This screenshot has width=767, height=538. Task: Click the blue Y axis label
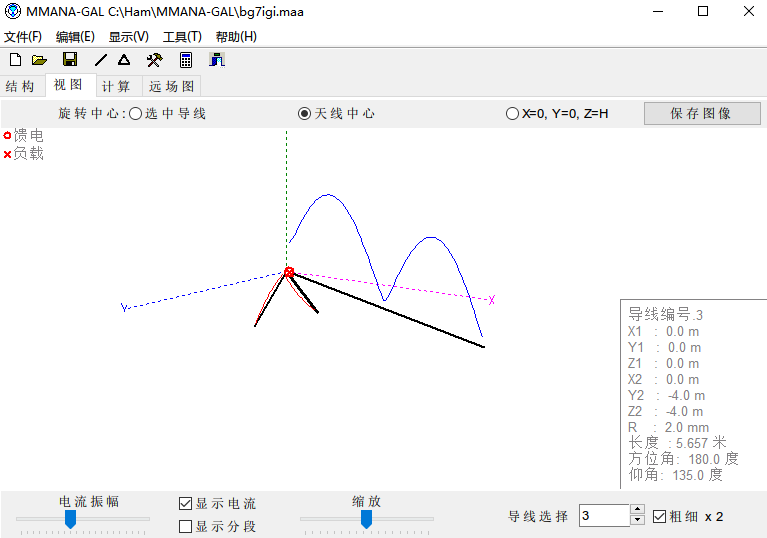(x=124, y=307)
